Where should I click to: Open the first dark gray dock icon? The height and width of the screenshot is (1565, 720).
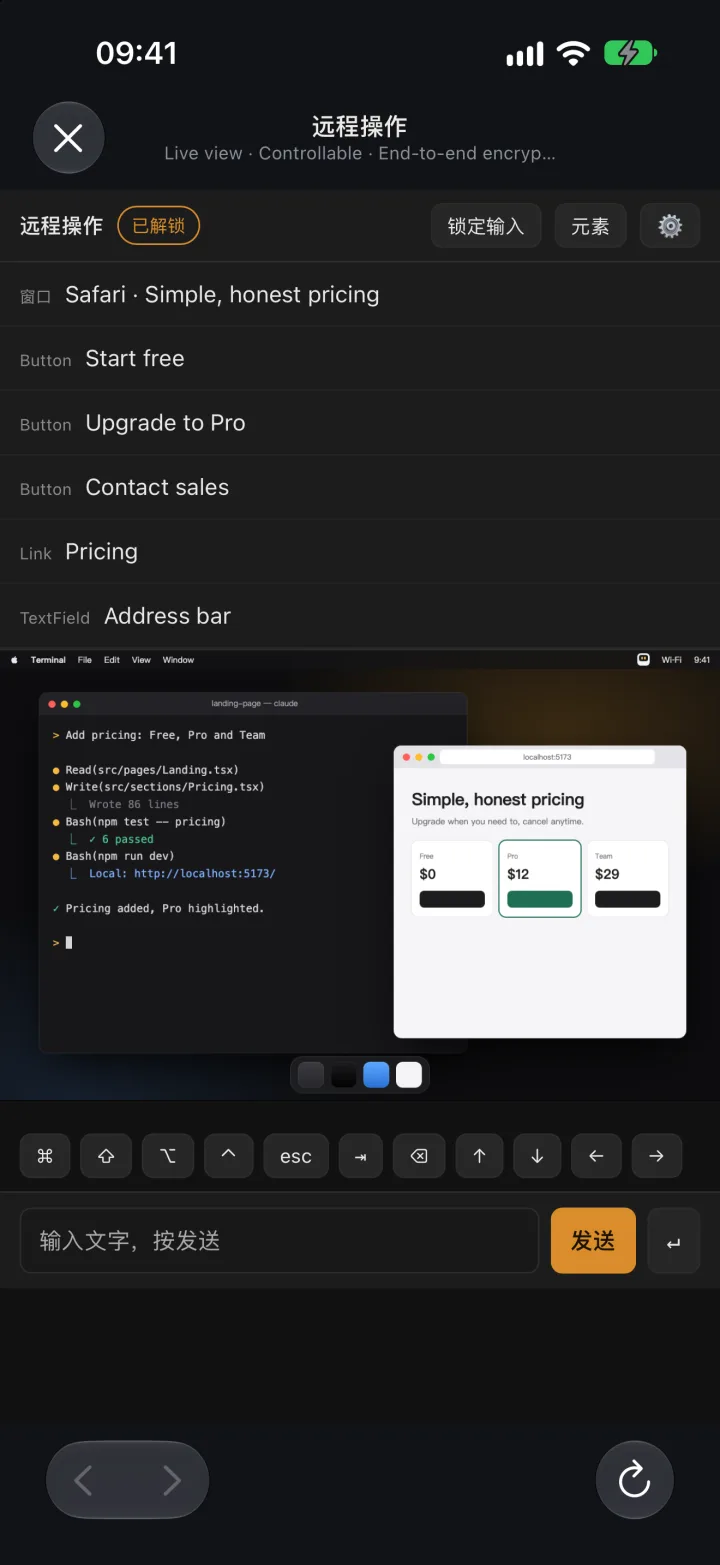[x=311, y=1075]
